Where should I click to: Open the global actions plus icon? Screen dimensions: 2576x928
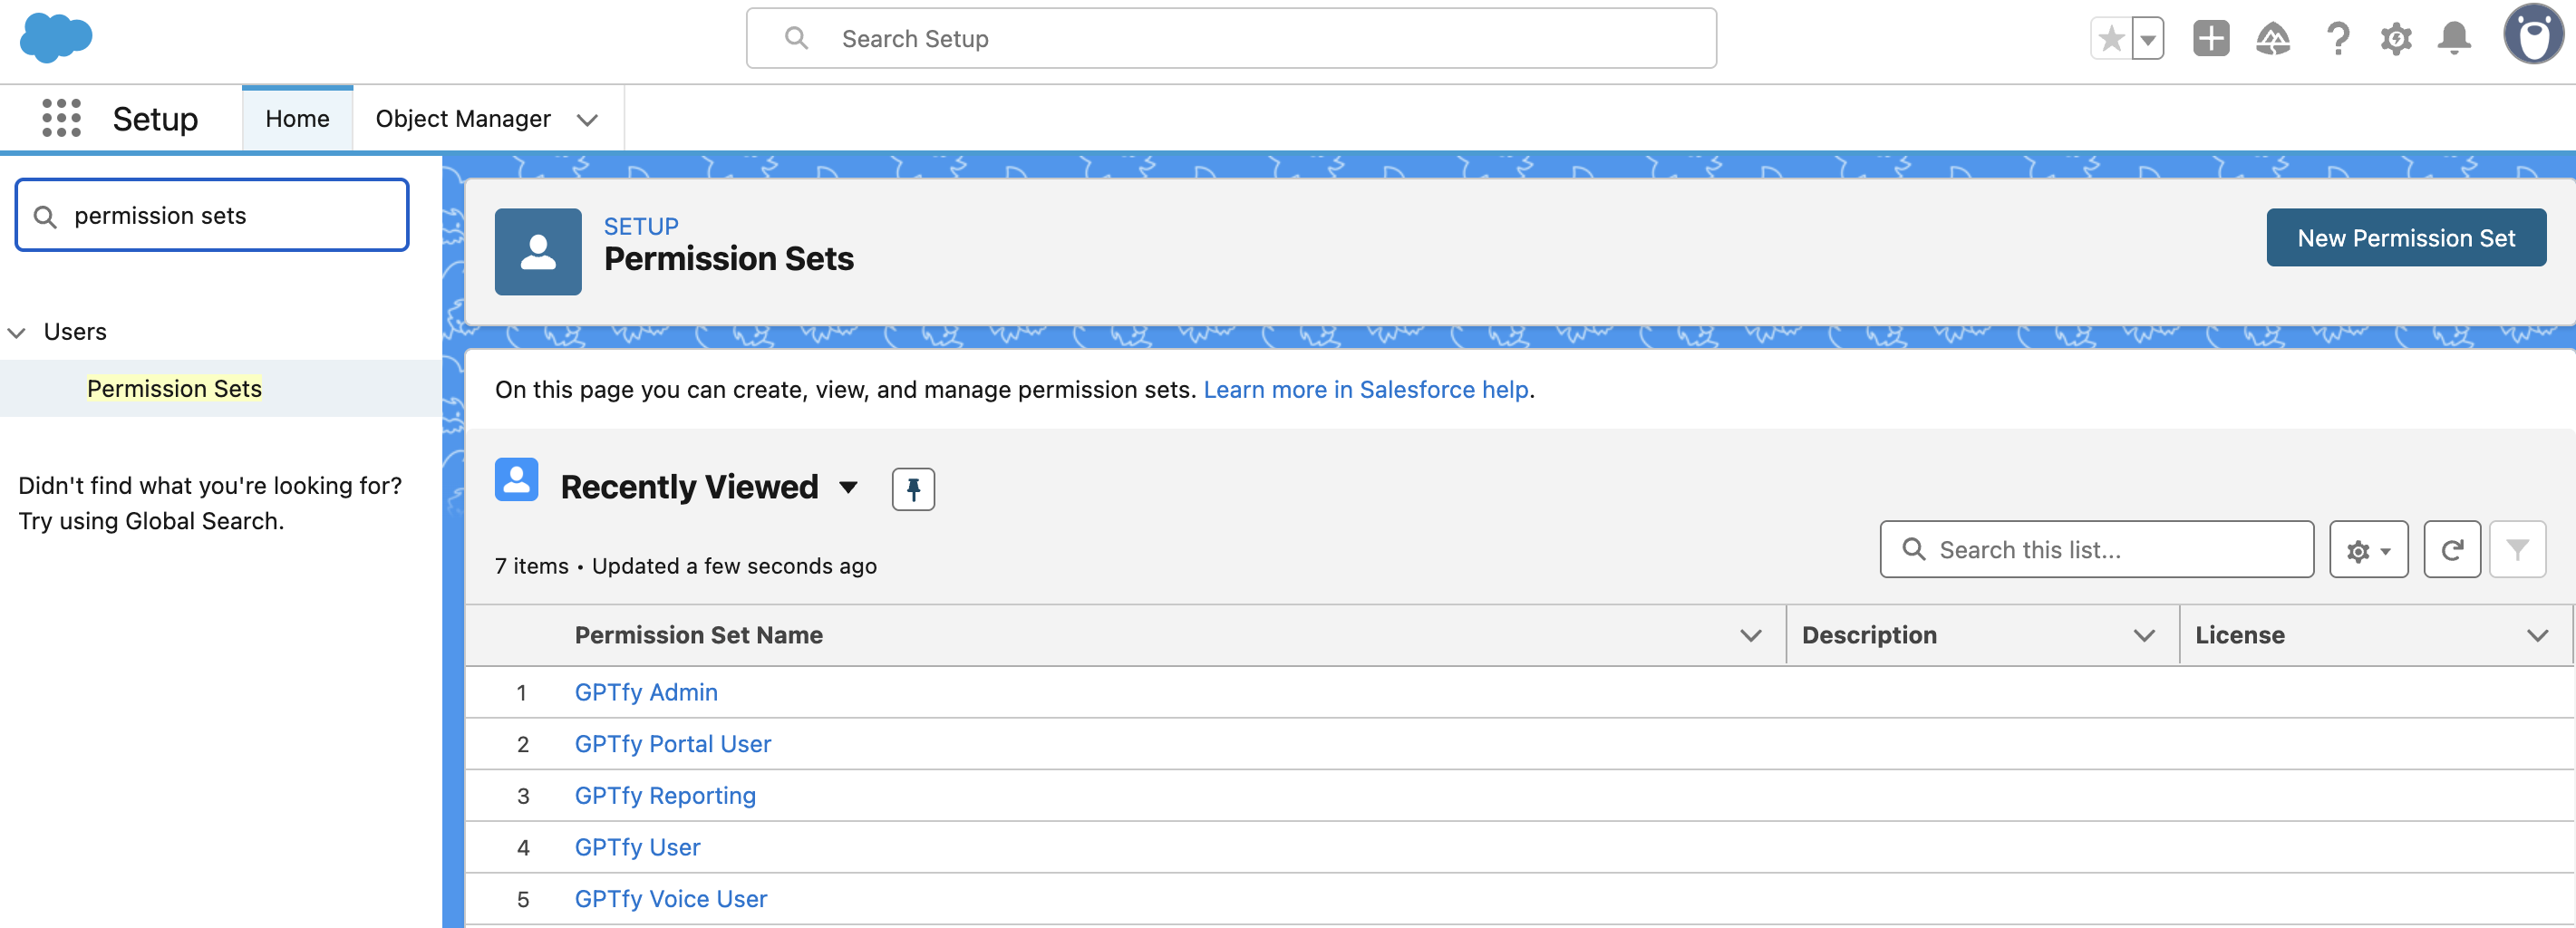point(2210,39)
